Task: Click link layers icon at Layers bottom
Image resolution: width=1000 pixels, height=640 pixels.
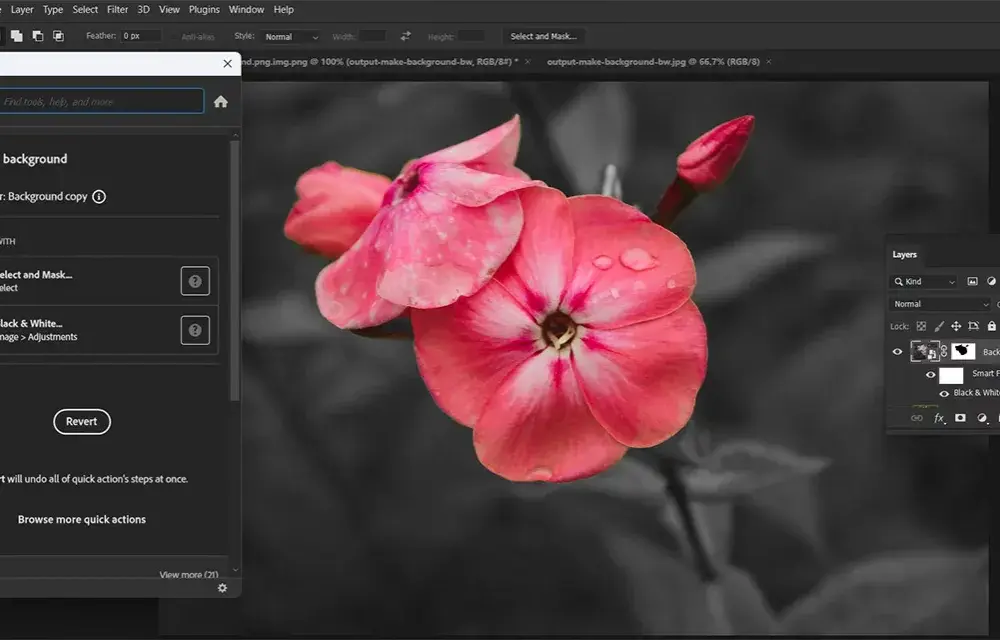Action: pos(916,418)
